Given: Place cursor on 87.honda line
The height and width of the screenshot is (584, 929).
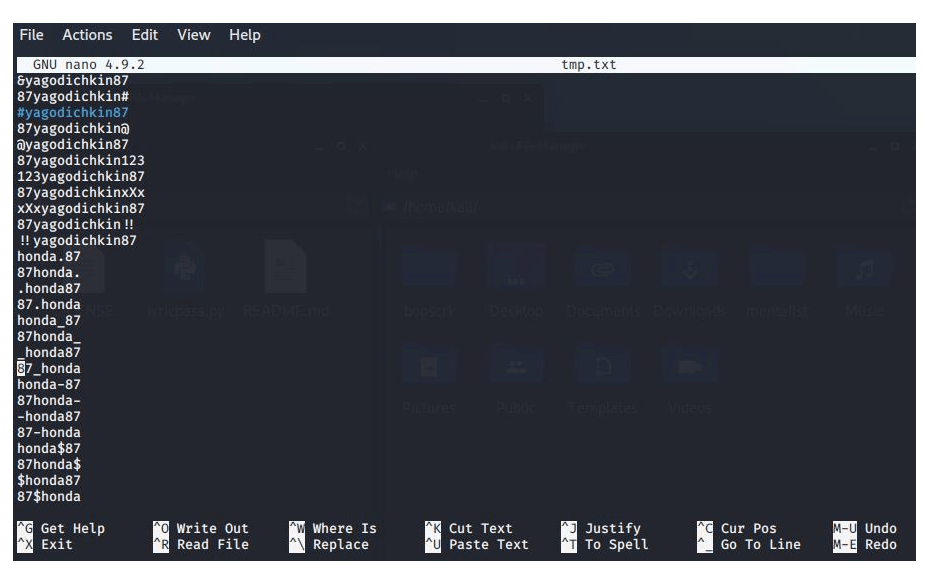Looking at the screenshot, I should tap(49, 304).
